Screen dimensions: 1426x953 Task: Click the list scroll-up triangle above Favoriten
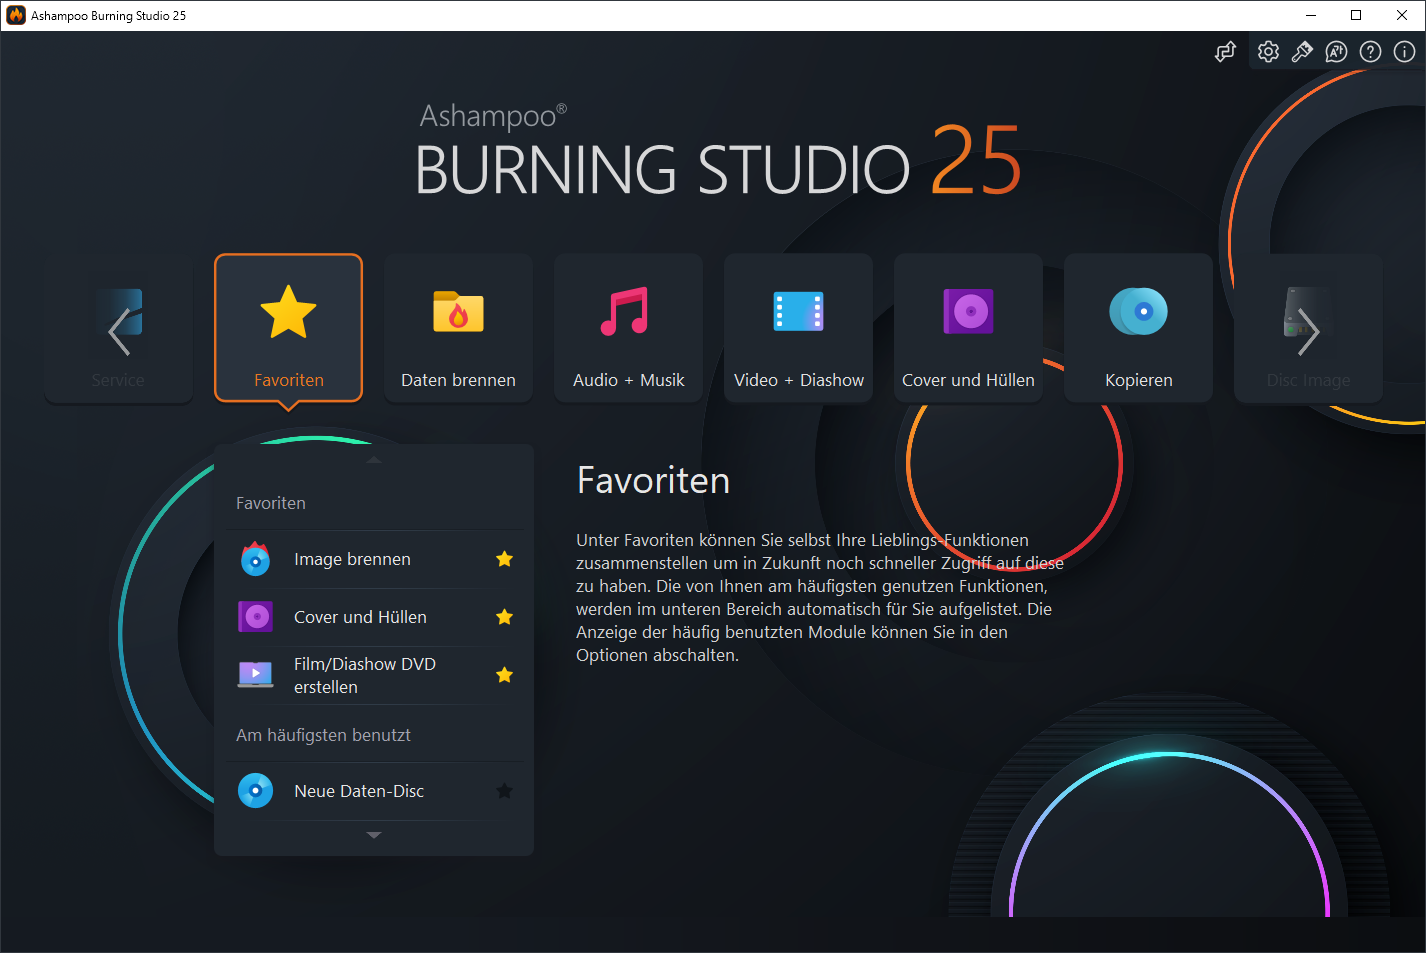[374, 460]
